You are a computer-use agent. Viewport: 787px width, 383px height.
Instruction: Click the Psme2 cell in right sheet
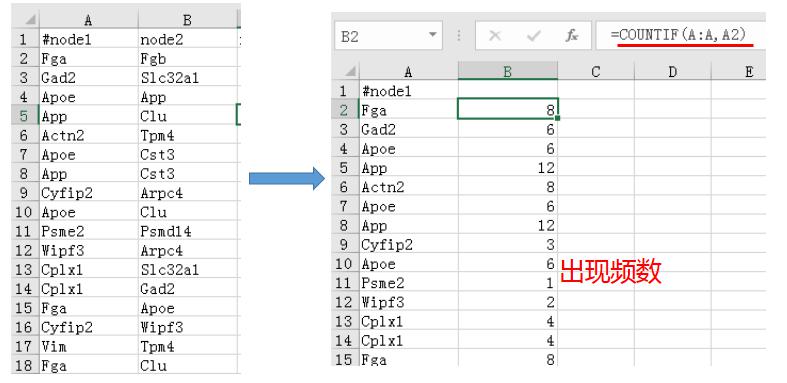pyautogui.click(x=409, y=283)
